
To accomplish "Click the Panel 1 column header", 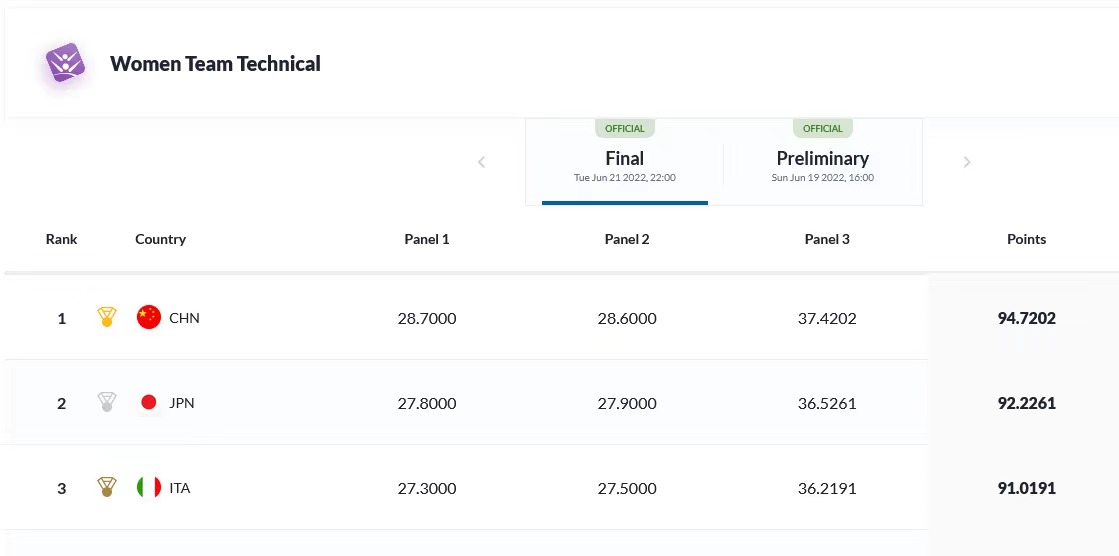I will click(x=426, y=239).
